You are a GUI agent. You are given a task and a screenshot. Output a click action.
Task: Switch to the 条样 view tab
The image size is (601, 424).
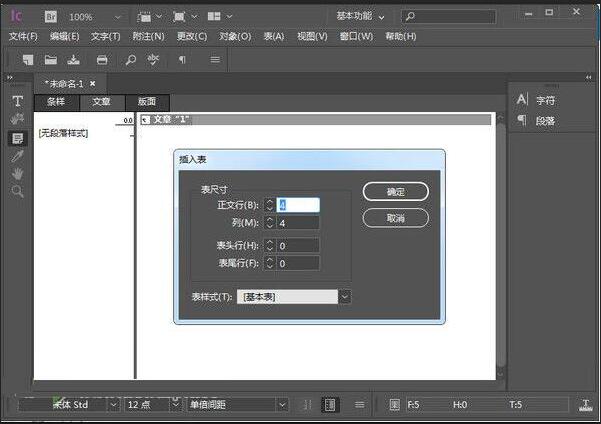[x=56, y=102]
